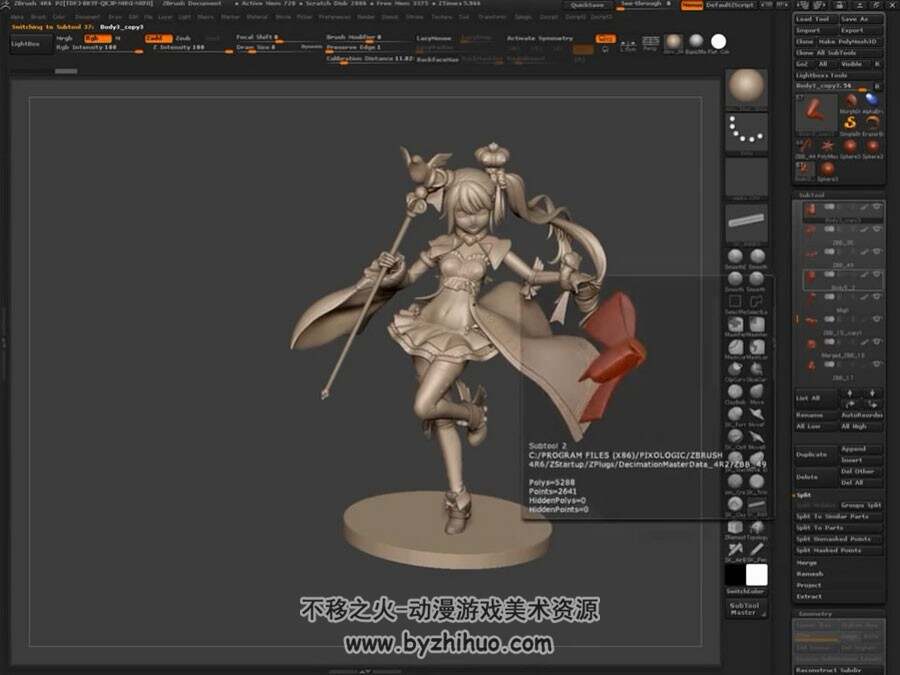The height and width of the screenshot is (675, 900).
Task: Open the empty alpha thumbnail slot
Action: [x=746, y=177]
